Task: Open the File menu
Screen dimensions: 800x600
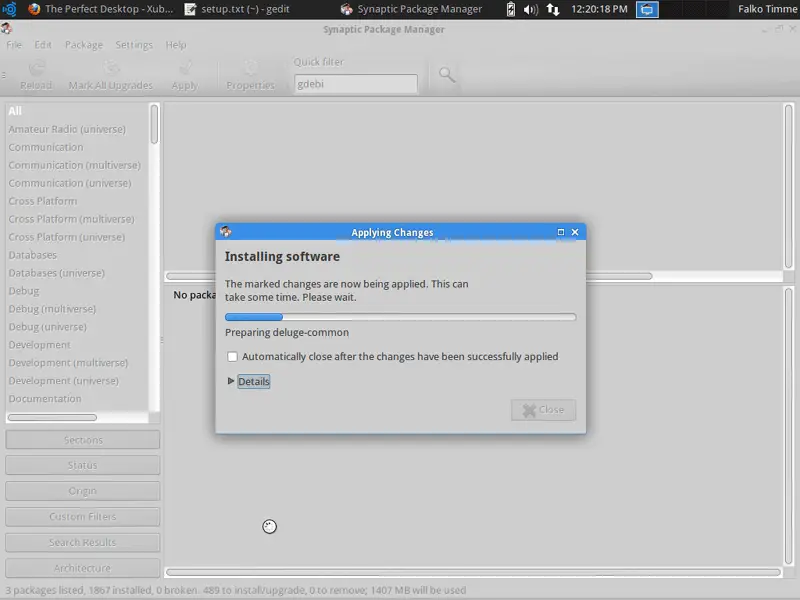Action: coord(14,45)
